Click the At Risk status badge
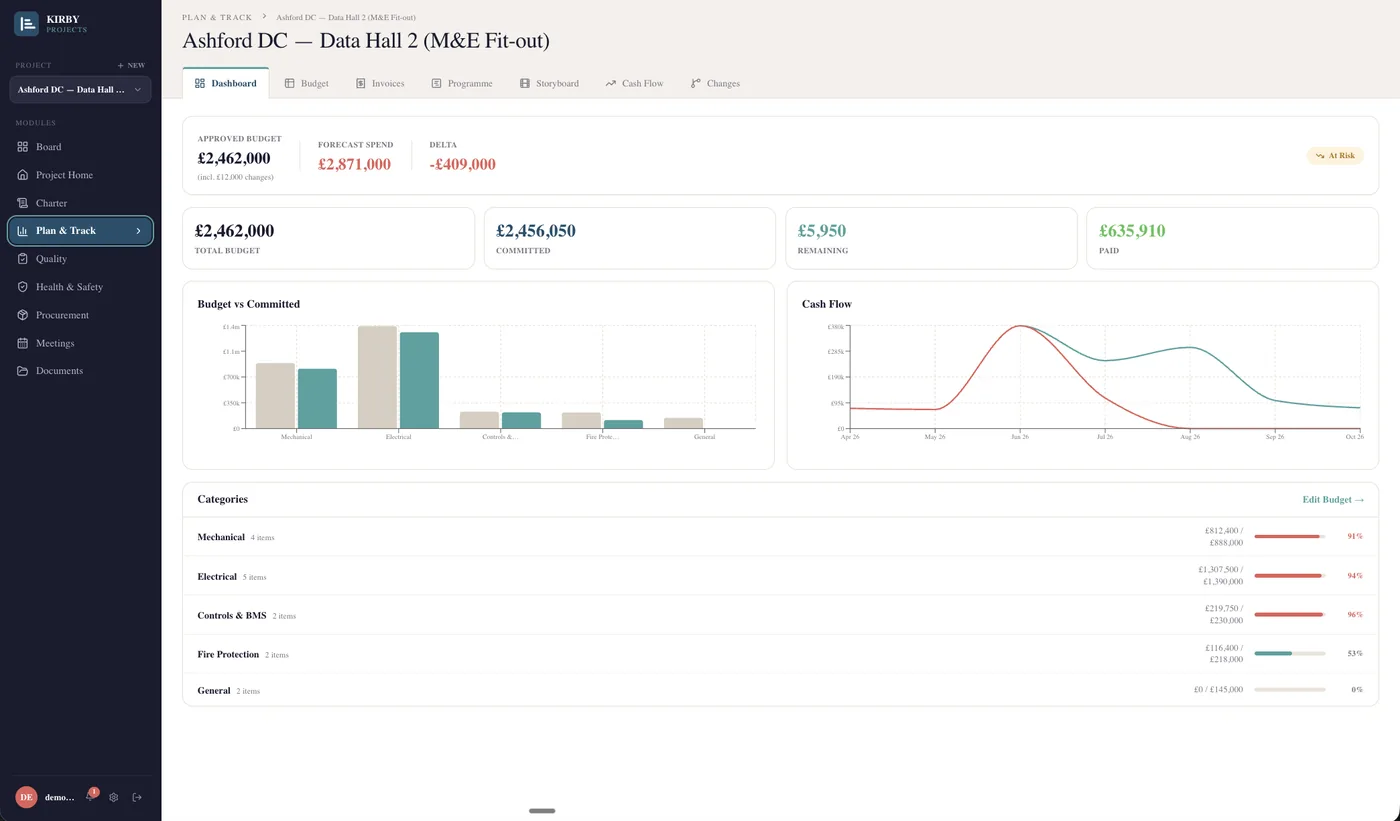 tap(1335, 156)
